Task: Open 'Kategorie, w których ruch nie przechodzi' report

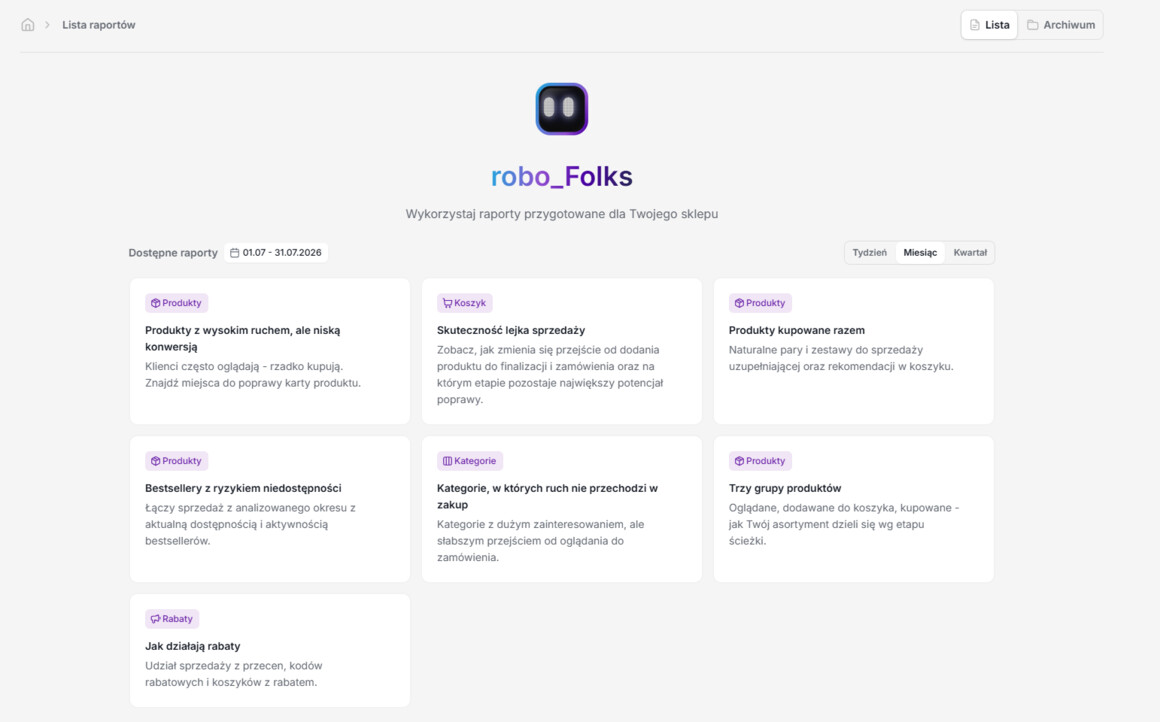Action: point(562,509)
